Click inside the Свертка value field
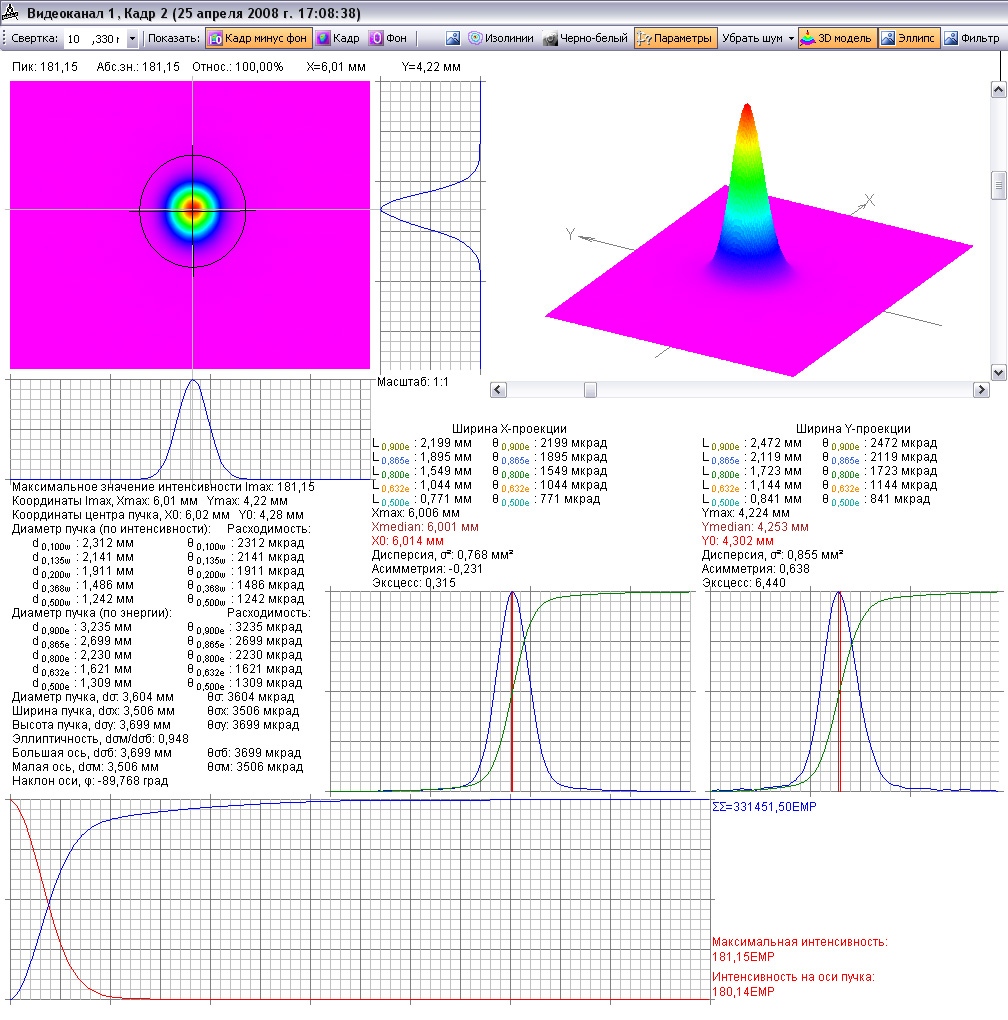The image size is (1008, 1020). pos(95,39)
